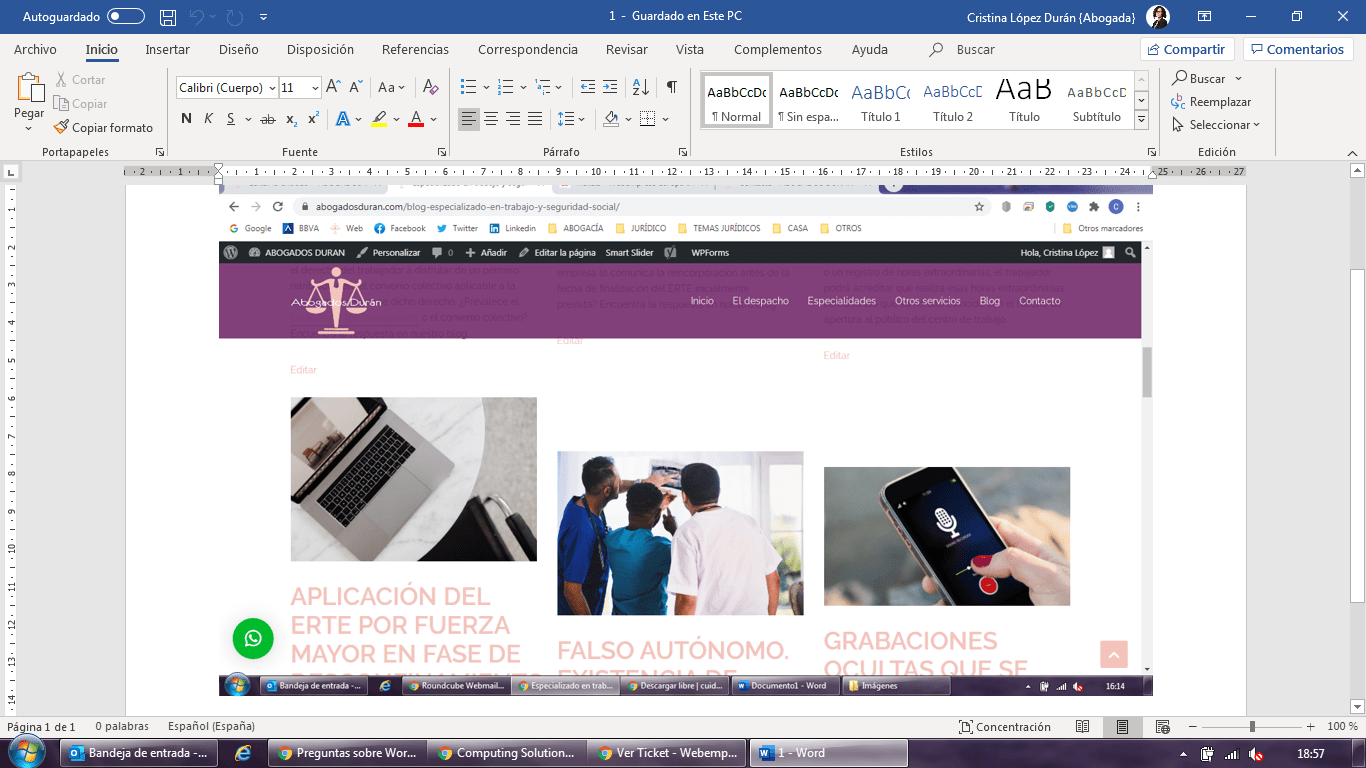Click the red font color button
Image resolution: width=1366 pixels, height=768 pixels.
(416, 119)
